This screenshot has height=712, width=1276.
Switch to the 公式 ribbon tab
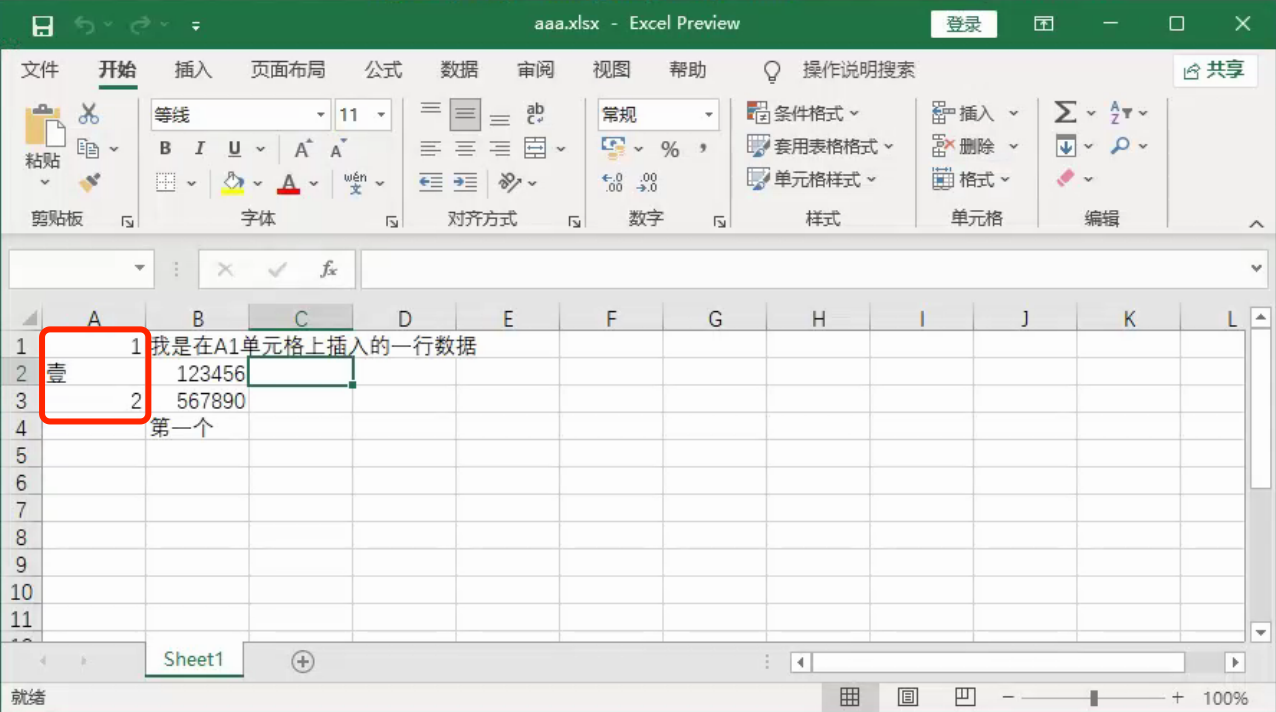coord(383,70)
